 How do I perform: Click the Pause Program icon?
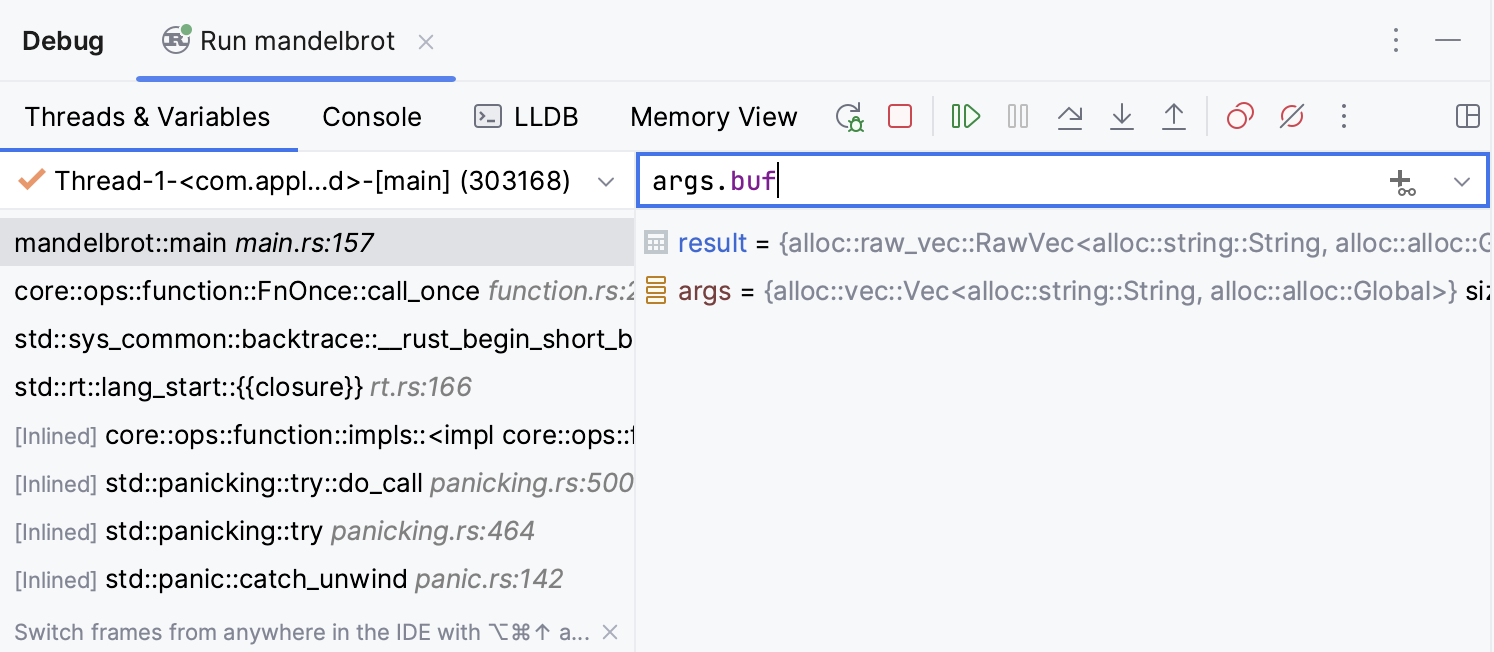pyautogui.click(x=1018, y=117)
